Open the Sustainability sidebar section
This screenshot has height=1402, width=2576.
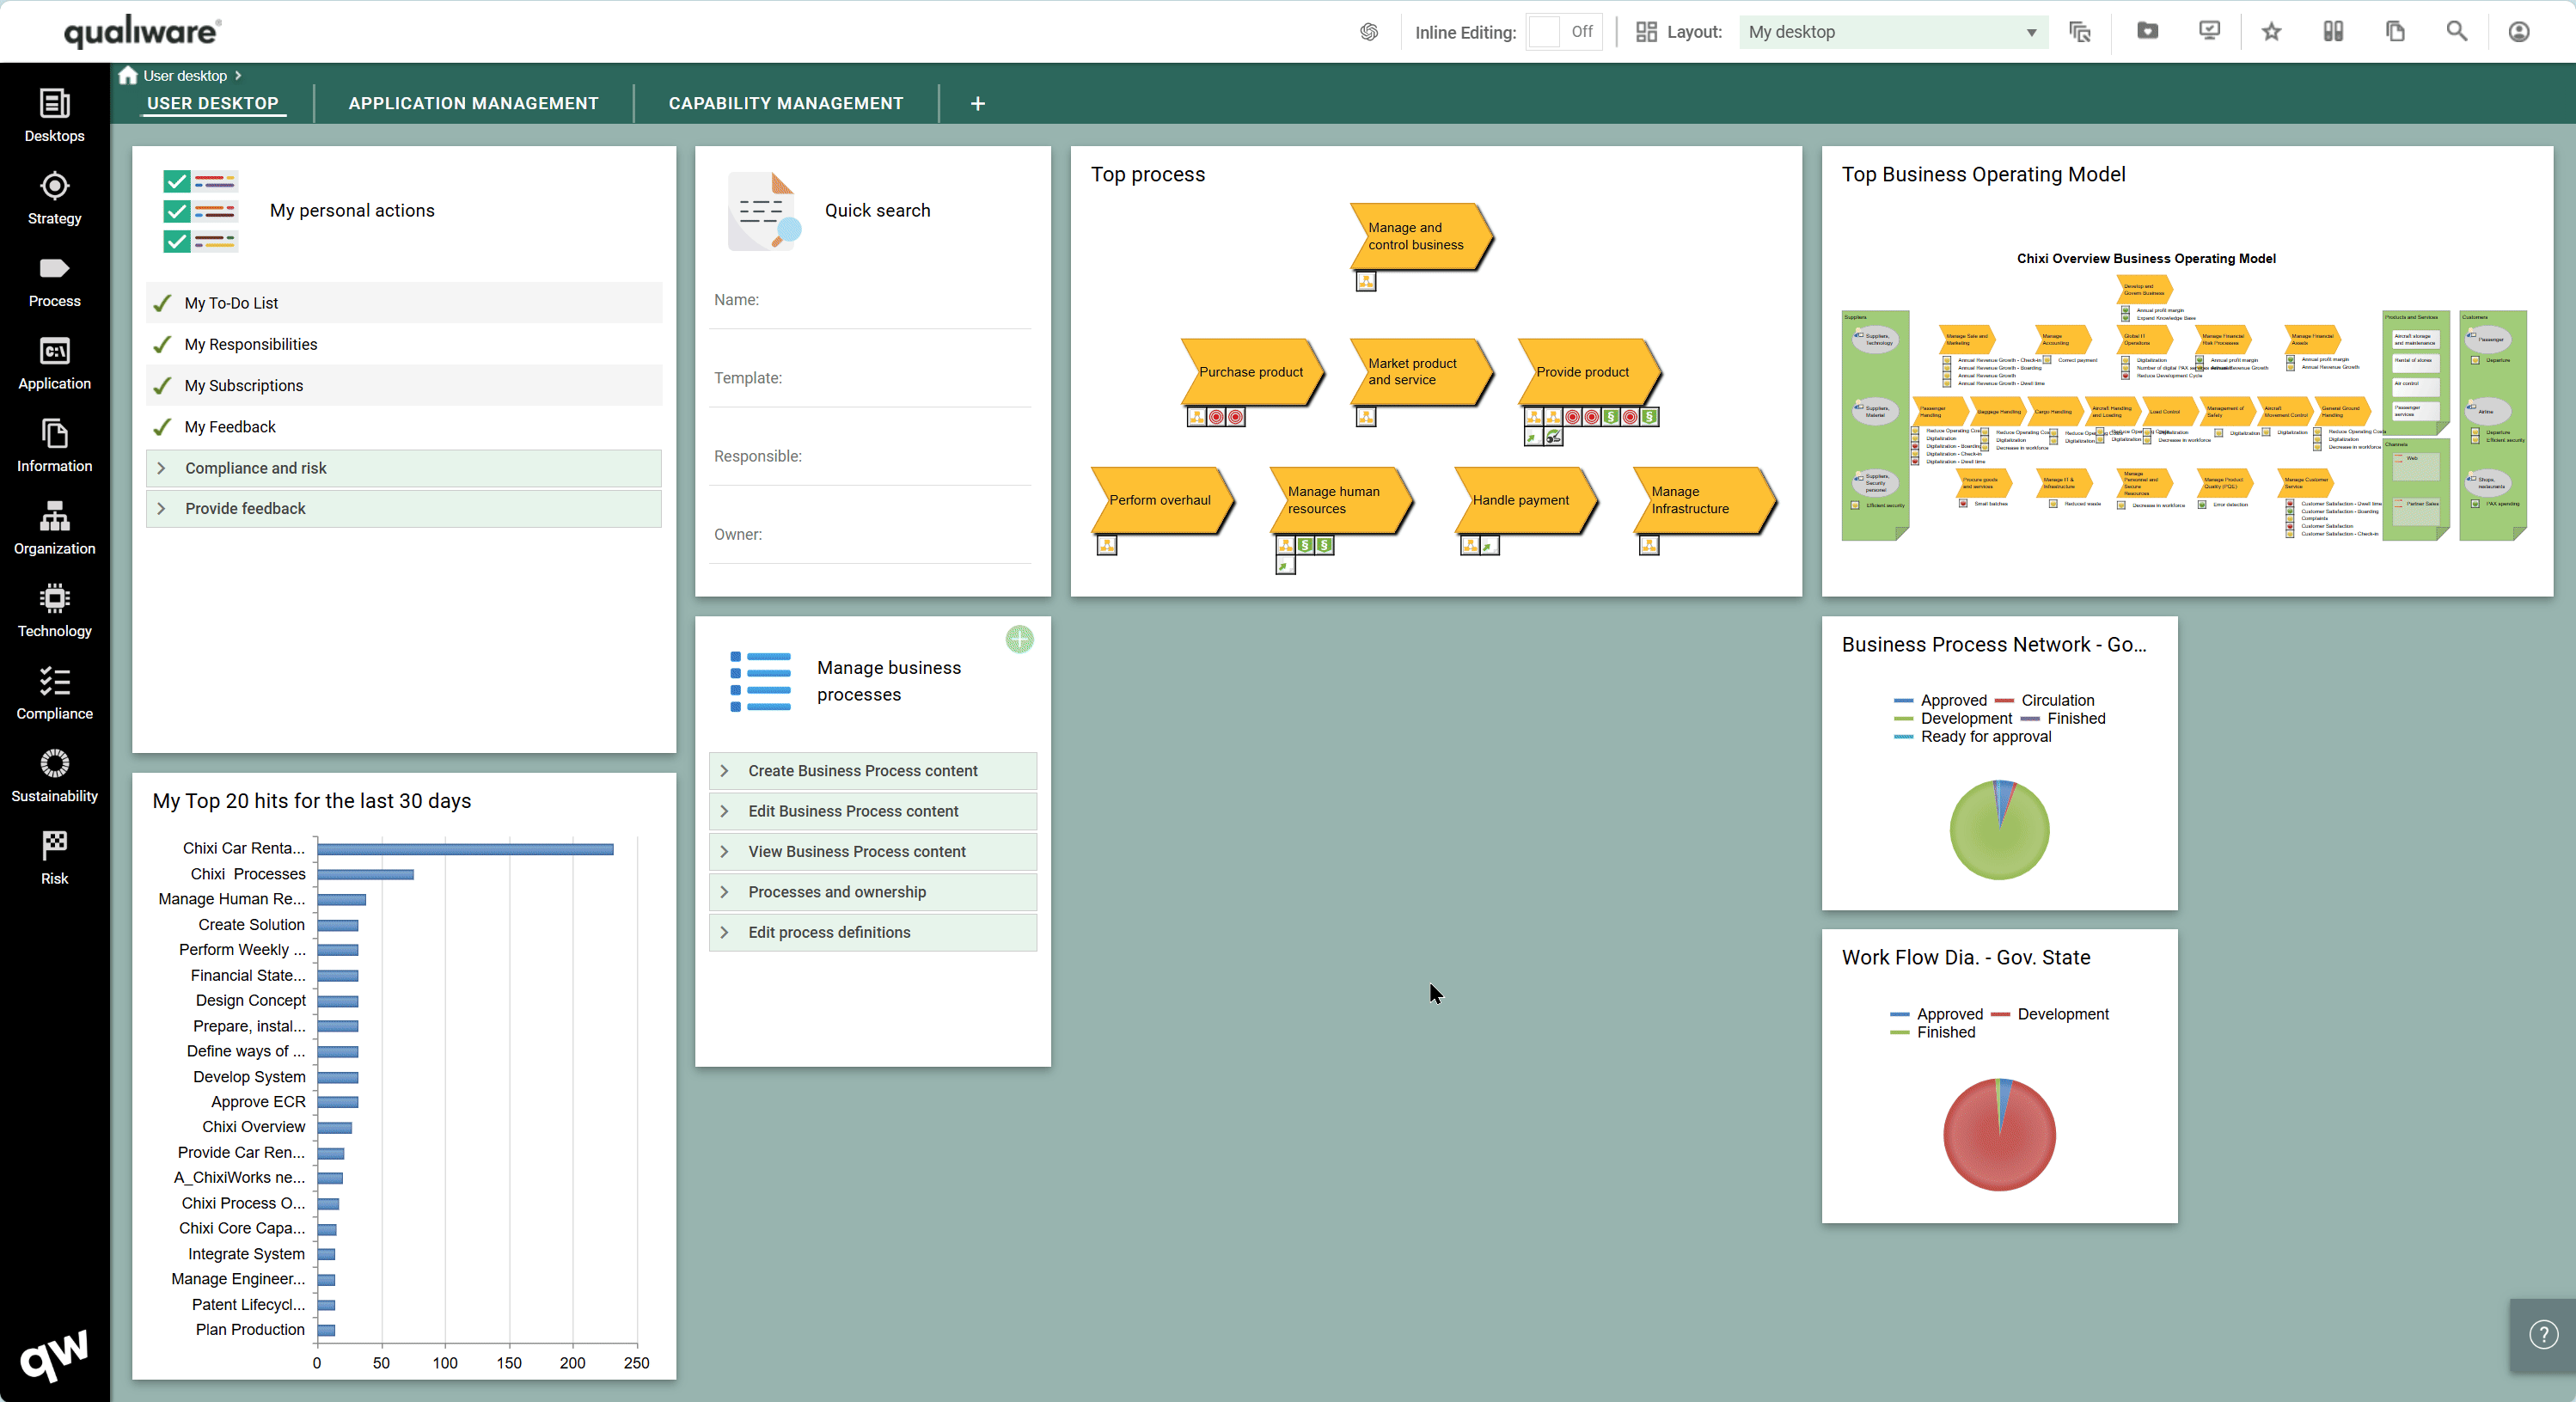coord(54,776)
